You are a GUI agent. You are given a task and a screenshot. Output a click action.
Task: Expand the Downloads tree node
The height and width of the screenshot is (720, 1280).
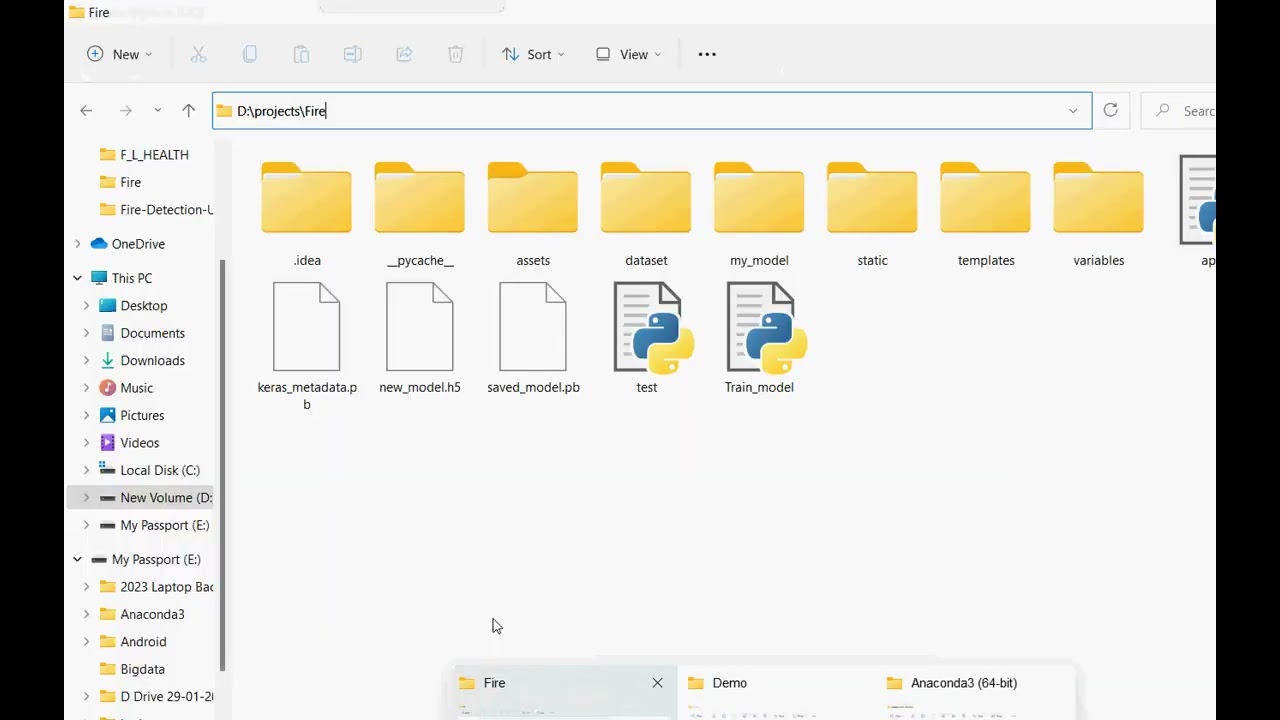pyautogui.click(x=86, y=360)
